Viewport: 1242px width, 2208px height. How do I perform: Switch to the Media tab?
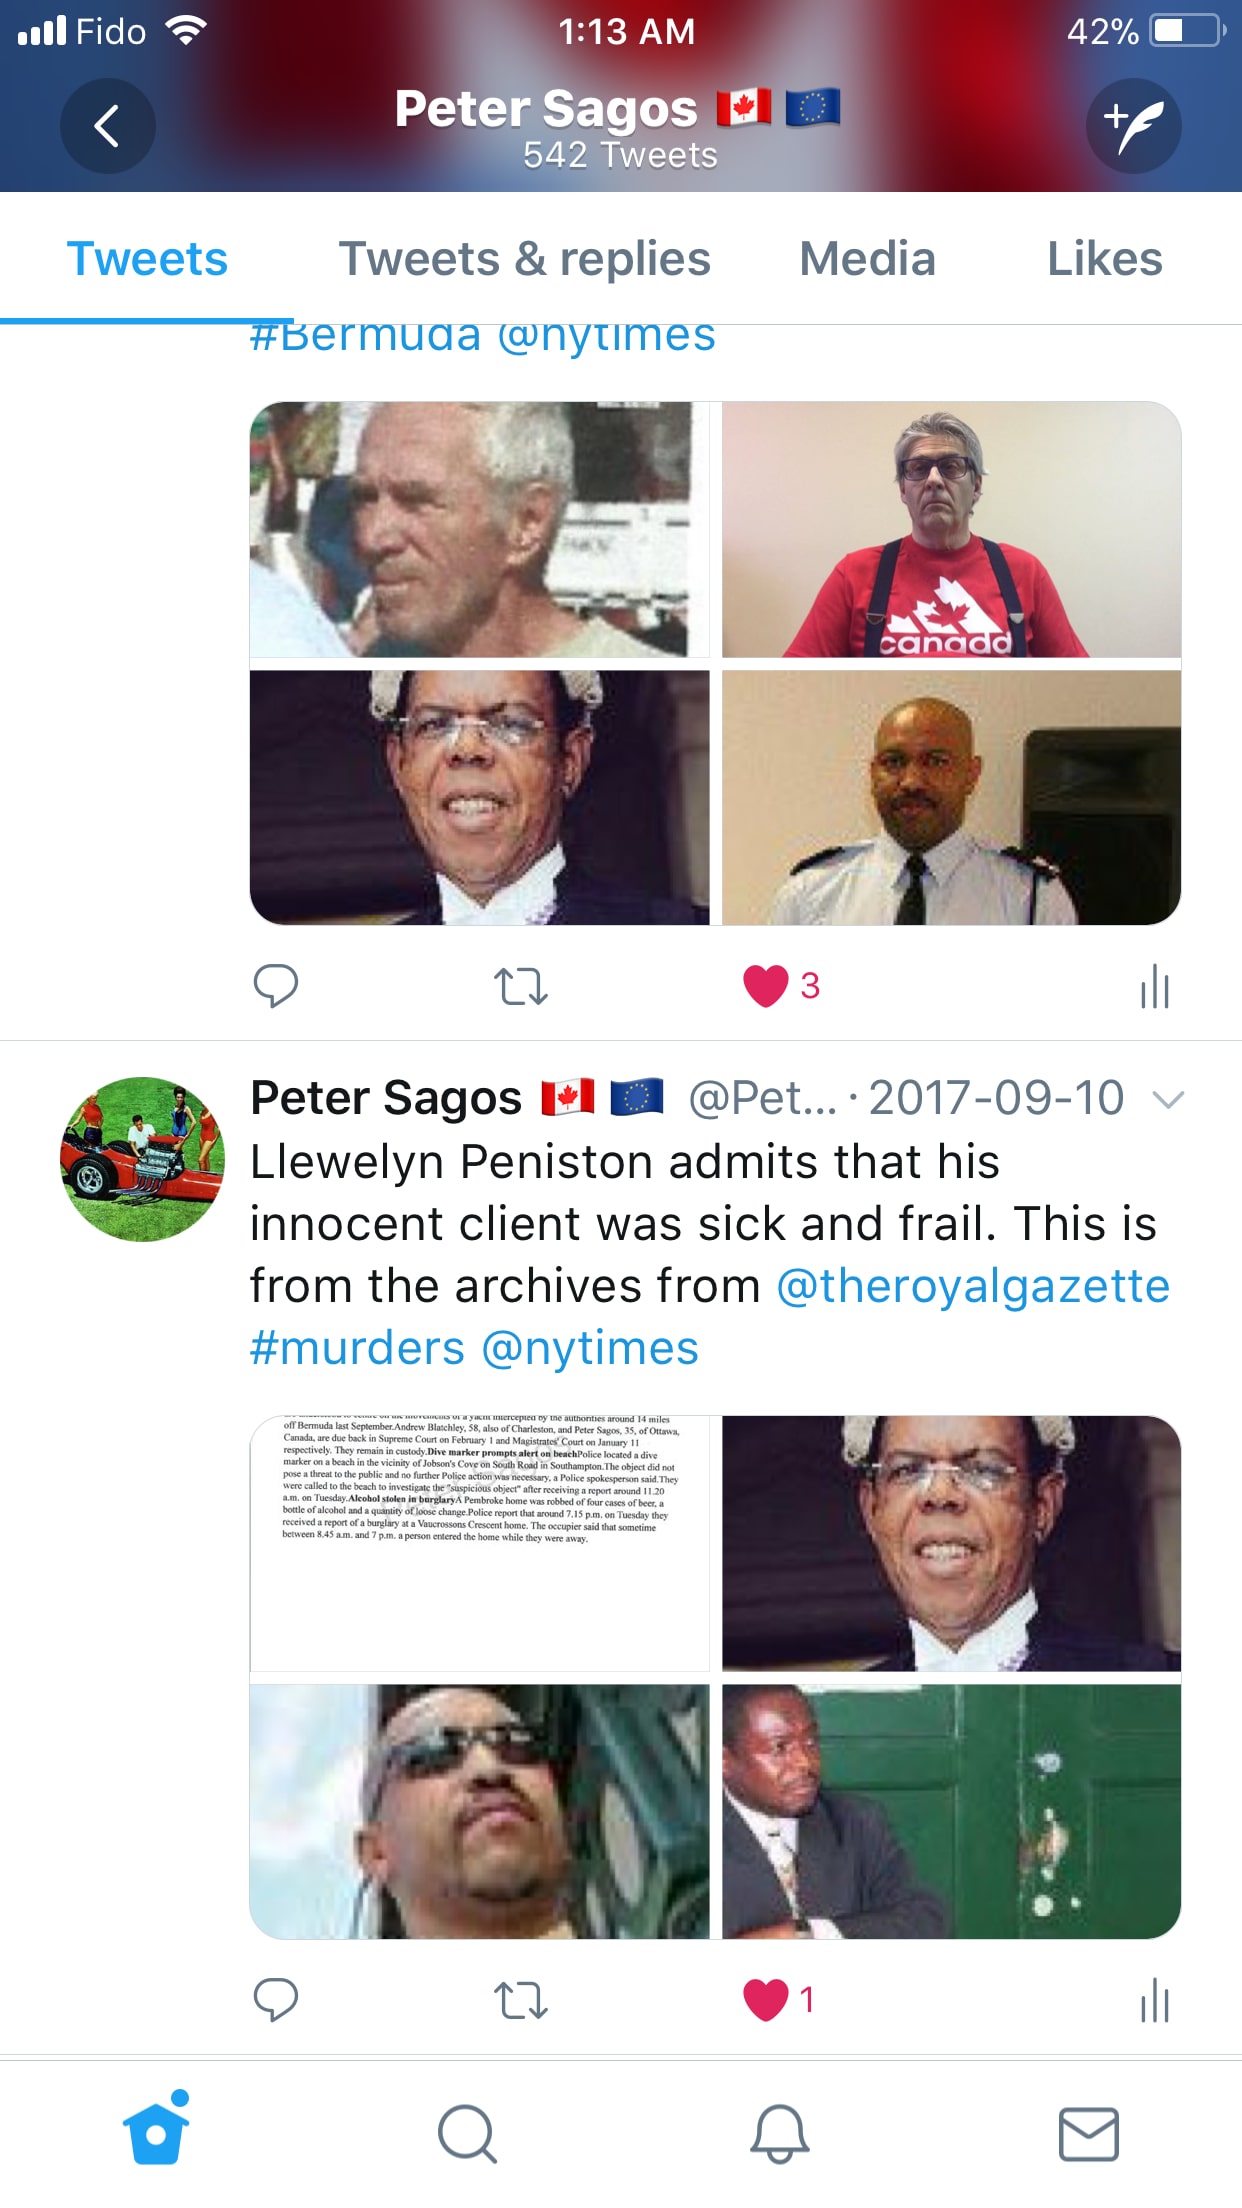pyautogui.click(x=867, y=259)
